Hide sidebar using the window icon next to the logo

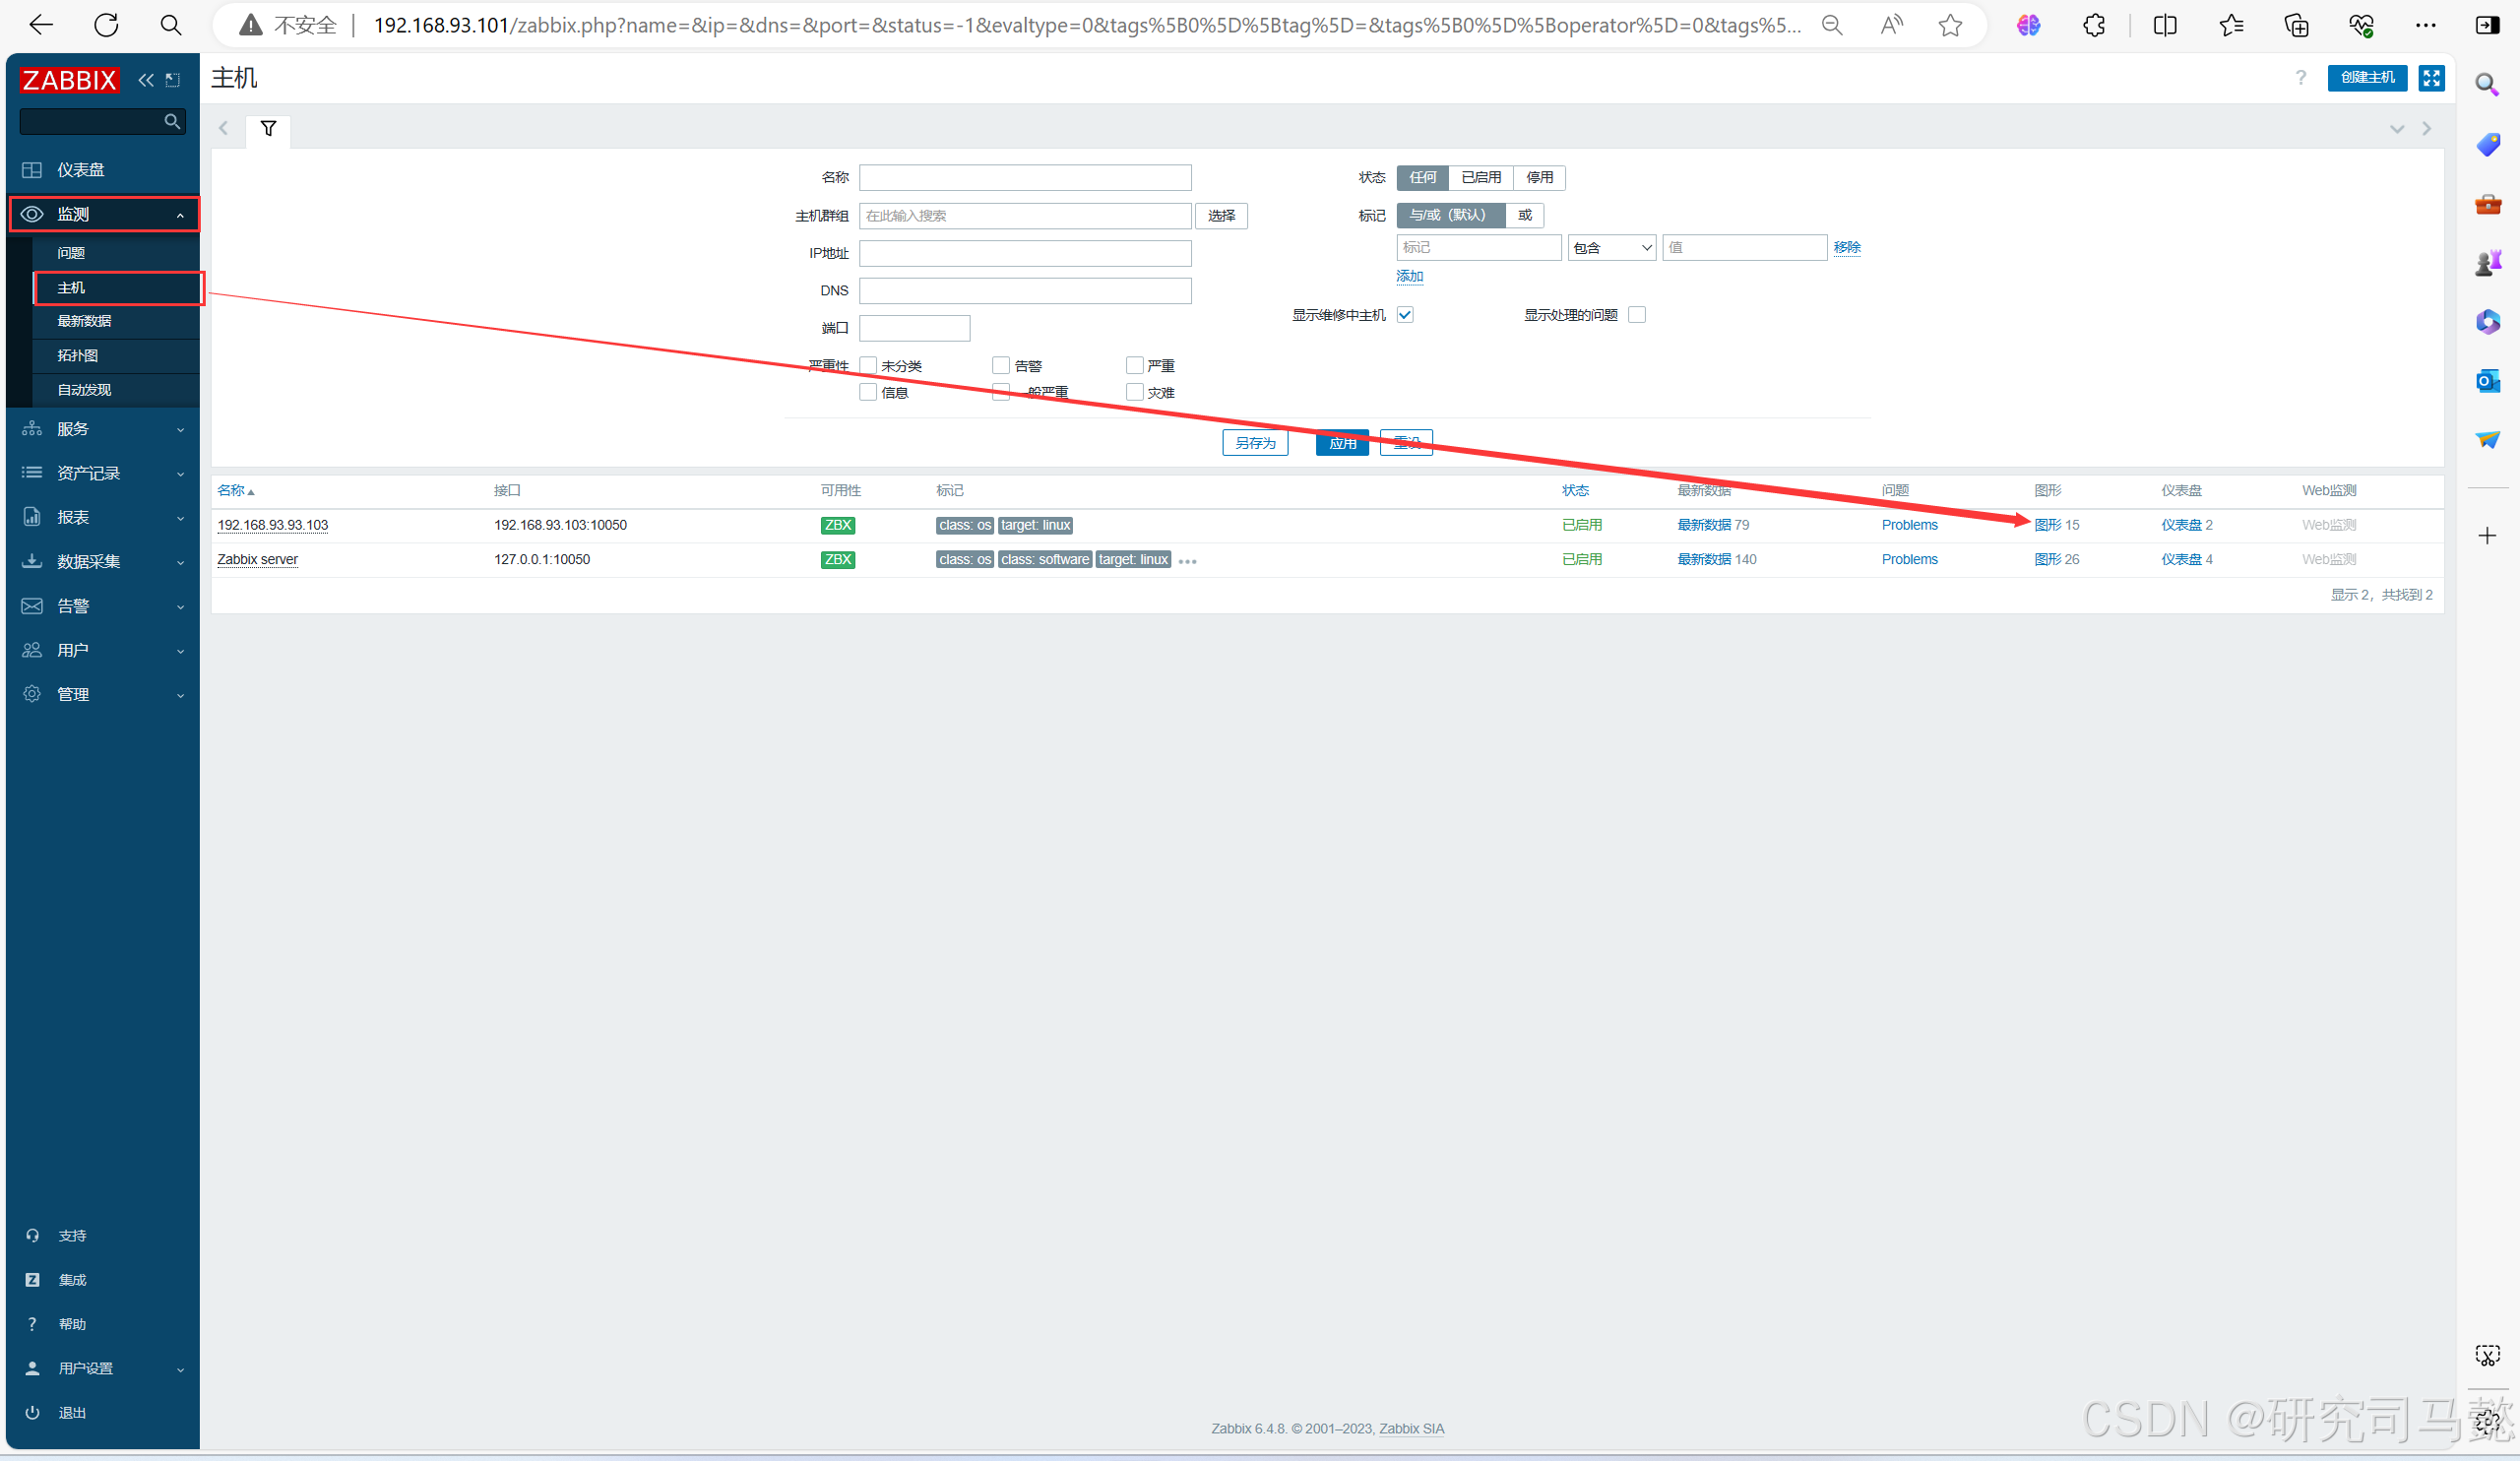pyautogui.click(x=173, y=80)
